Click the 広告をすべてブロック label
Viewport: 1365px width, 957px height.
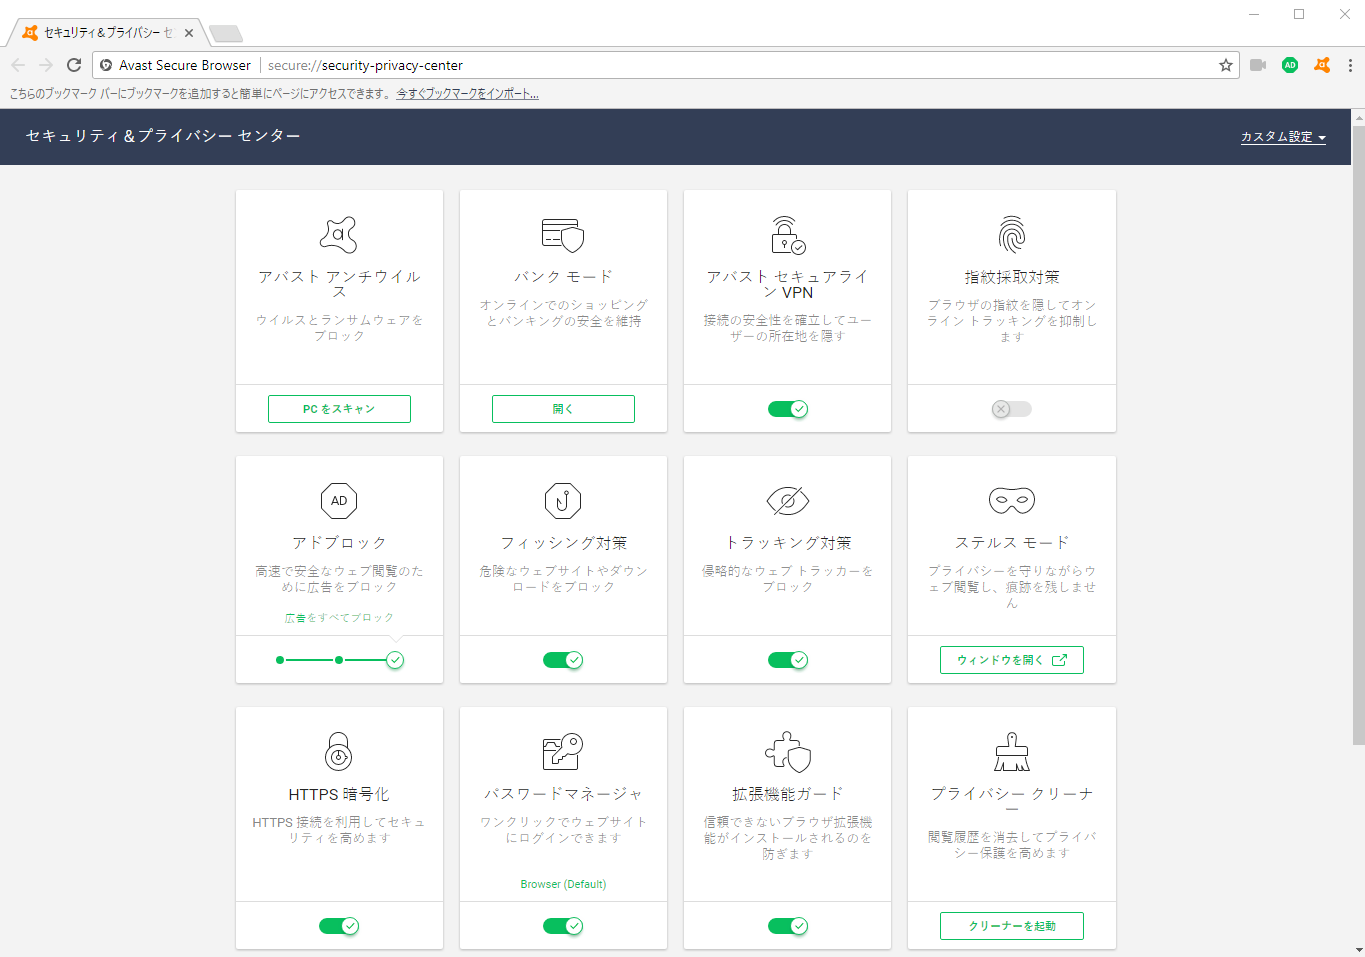[x=339, y=618]
